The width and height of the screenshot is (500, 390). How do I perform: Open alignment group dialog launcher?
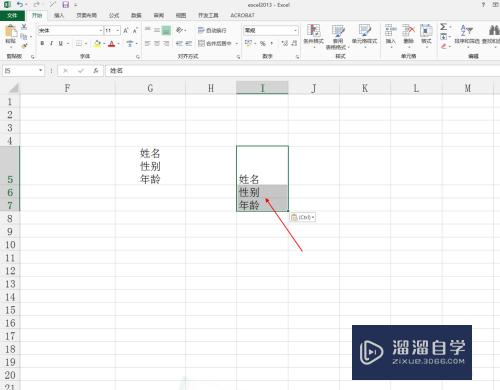tap(238, 57)
